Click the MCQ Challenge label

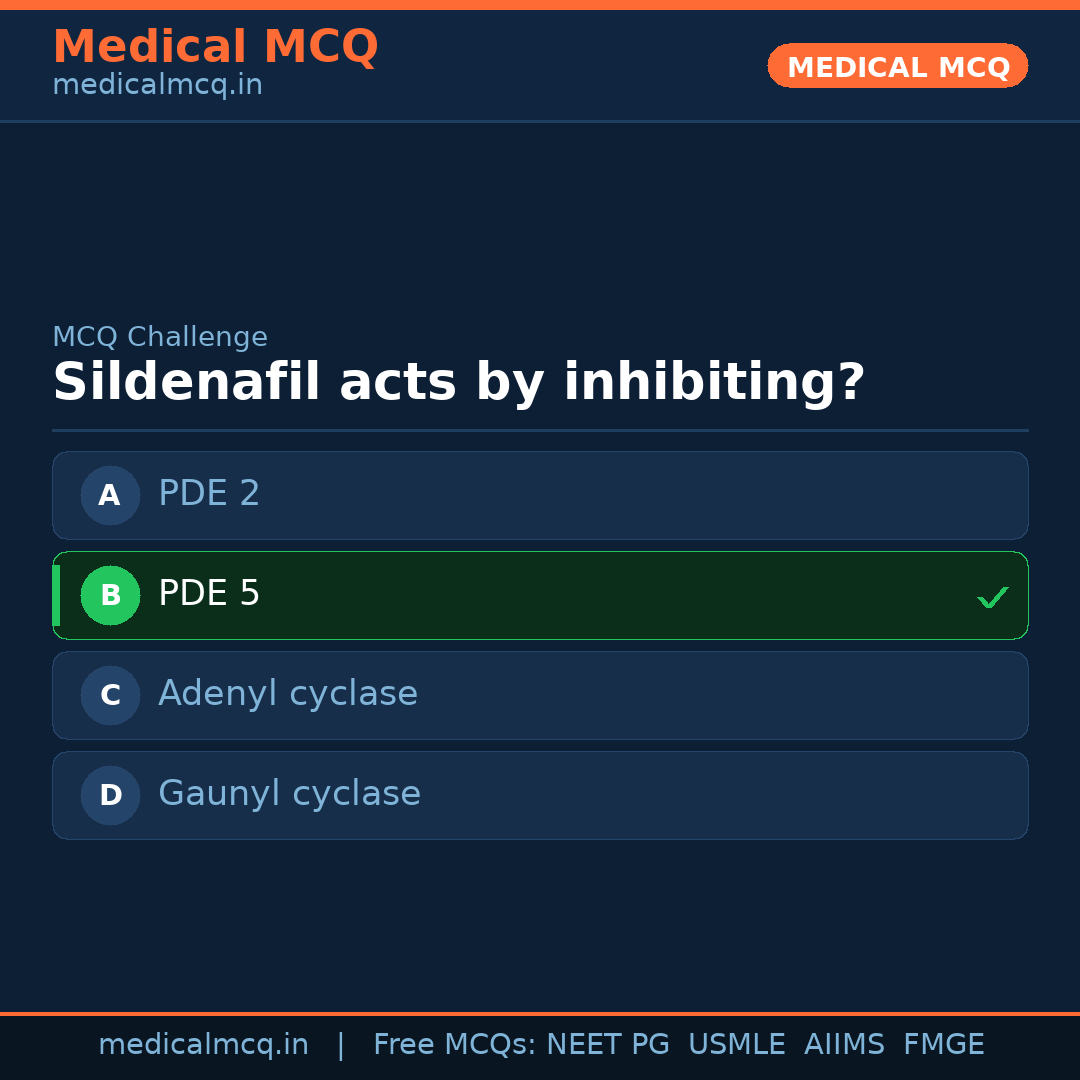click(160, 337)
